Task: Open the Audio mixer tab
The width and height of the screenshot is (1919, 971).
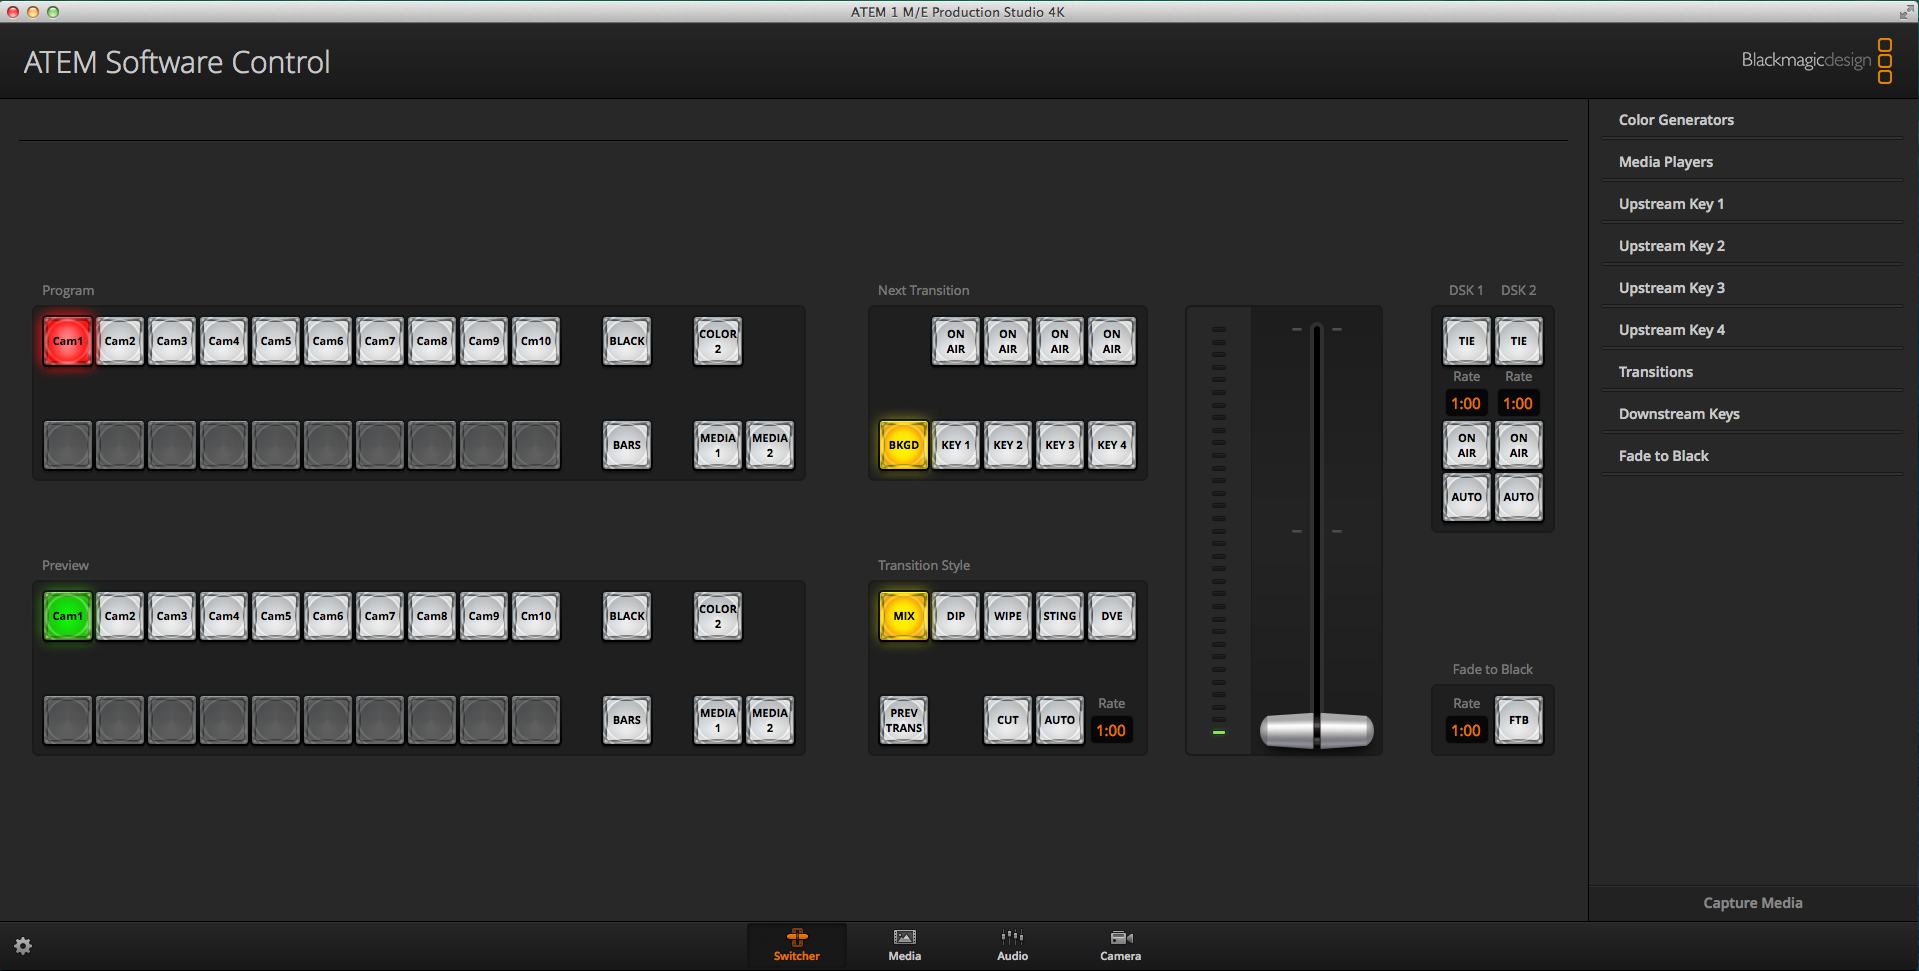Action: pos(1012,946)
